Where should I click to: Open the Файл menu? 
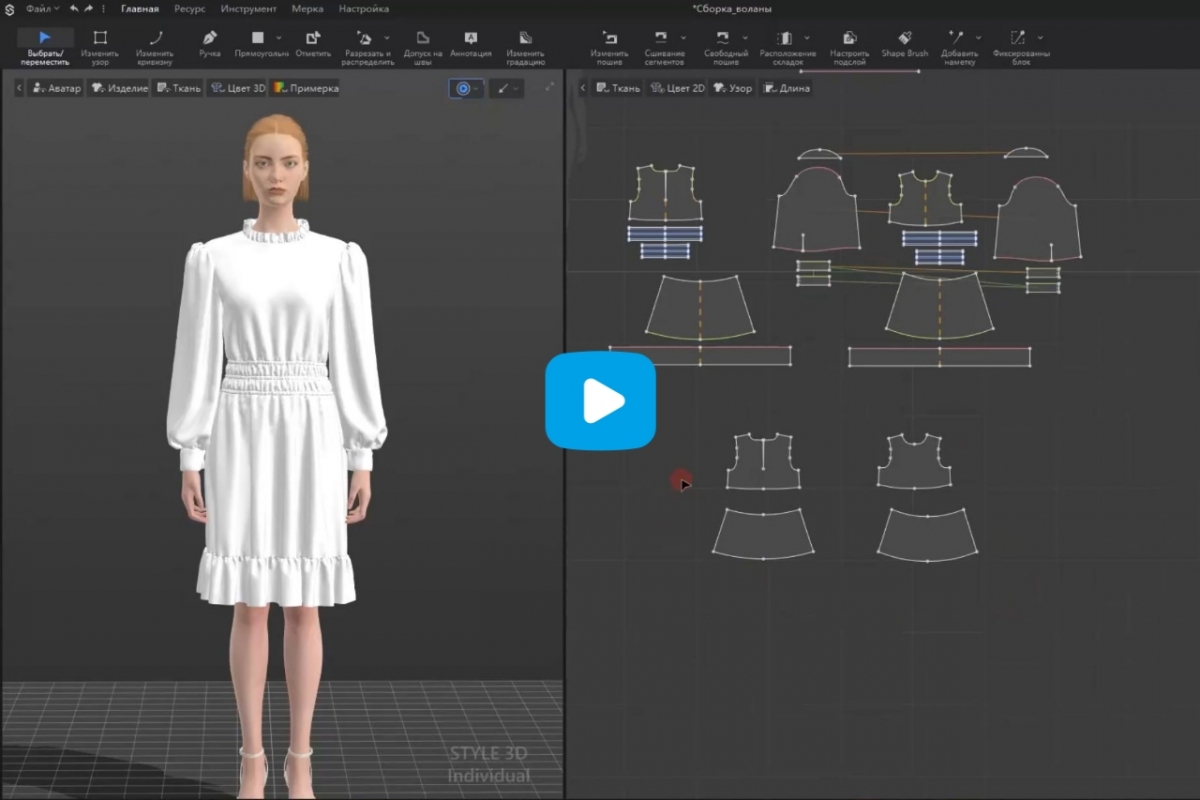42,9
